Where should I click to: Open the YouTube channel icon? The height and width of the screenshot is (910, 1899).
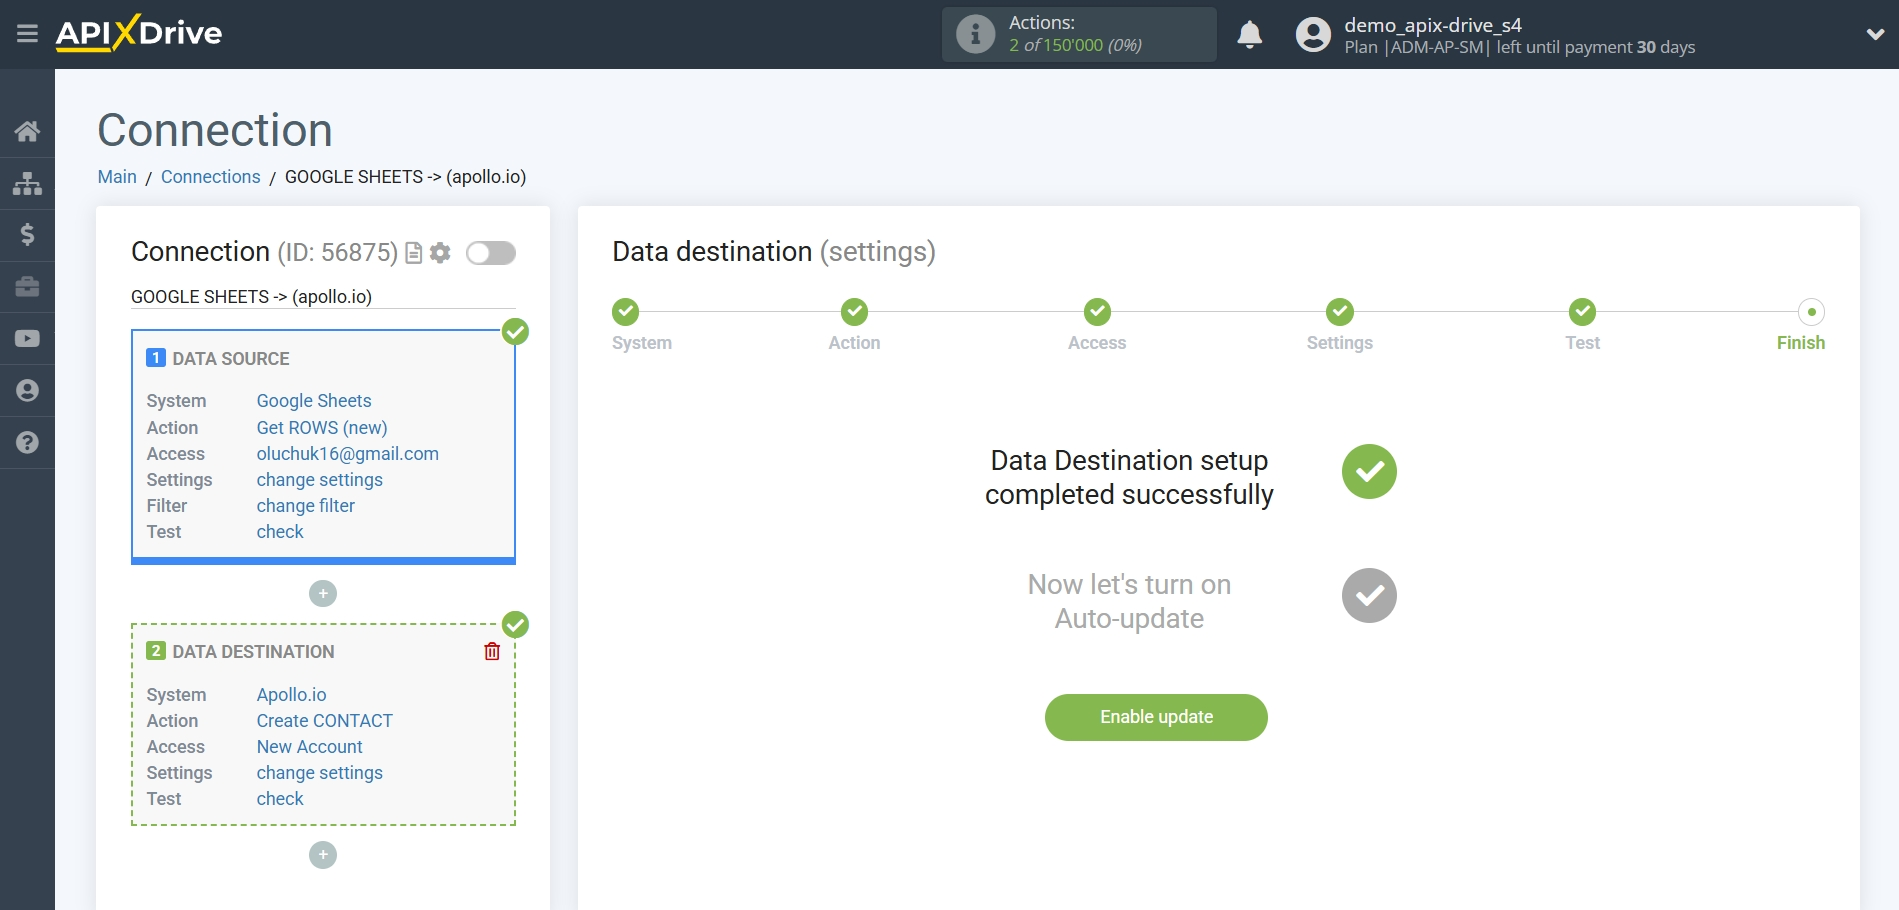click(x=27, y=339)
